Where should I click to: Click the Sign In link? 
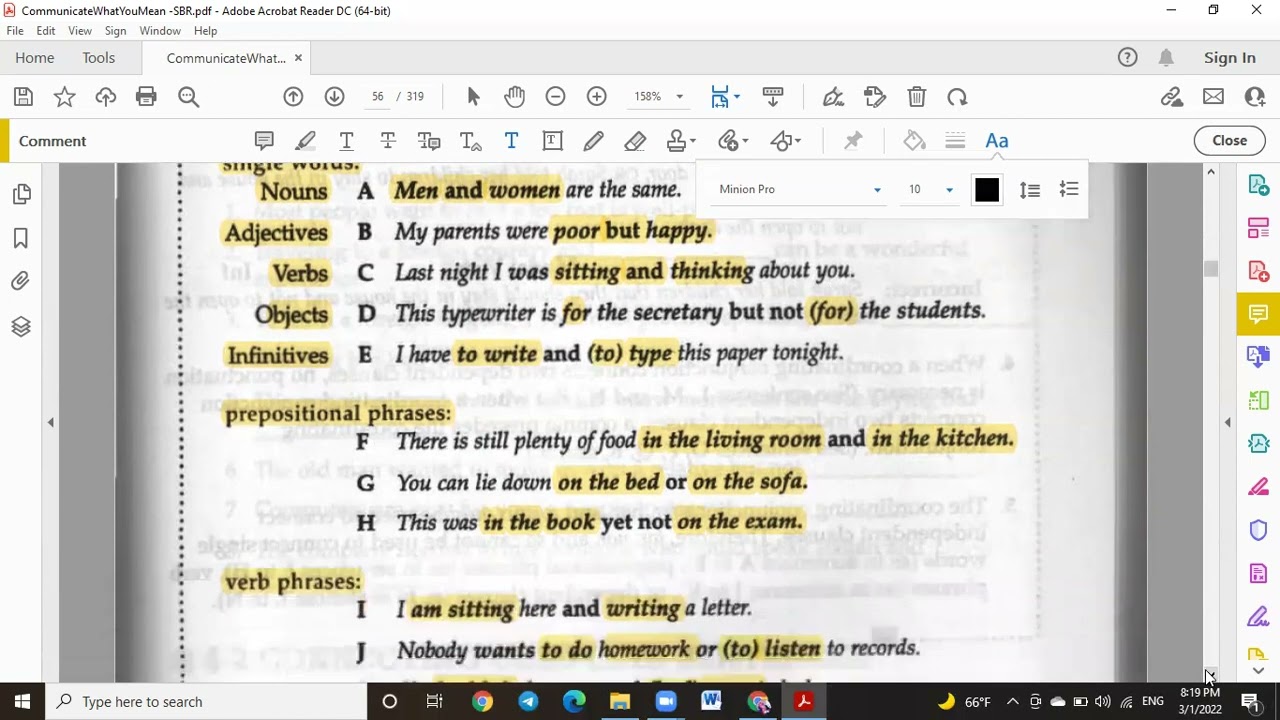click(x=1229, y=58)
